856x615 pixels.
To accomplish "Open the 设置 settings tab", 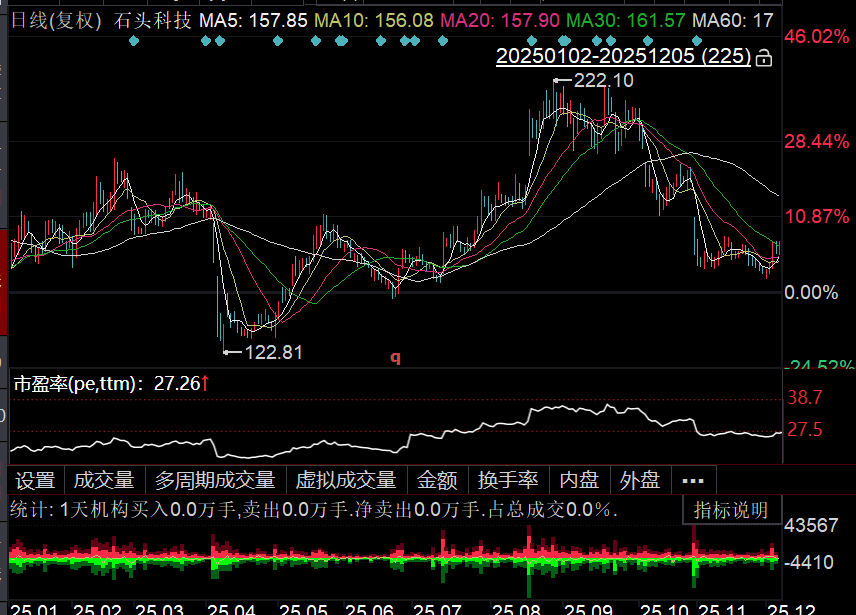I will pyautogui.click(x=35, y=480).
